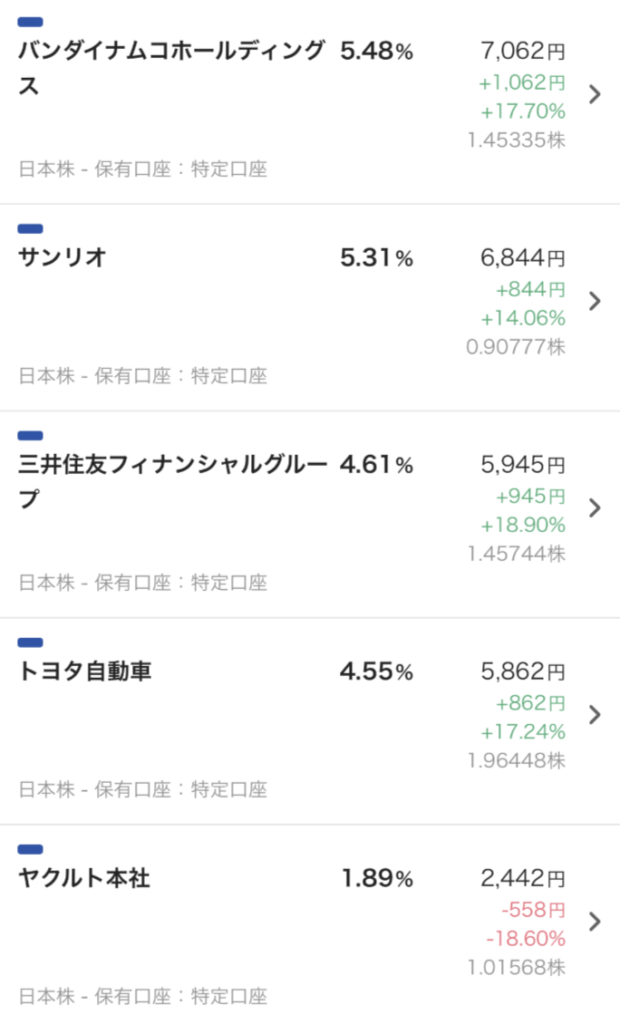
Task: Click the 7,062円 valuation amount
Action: pos(522,52)
